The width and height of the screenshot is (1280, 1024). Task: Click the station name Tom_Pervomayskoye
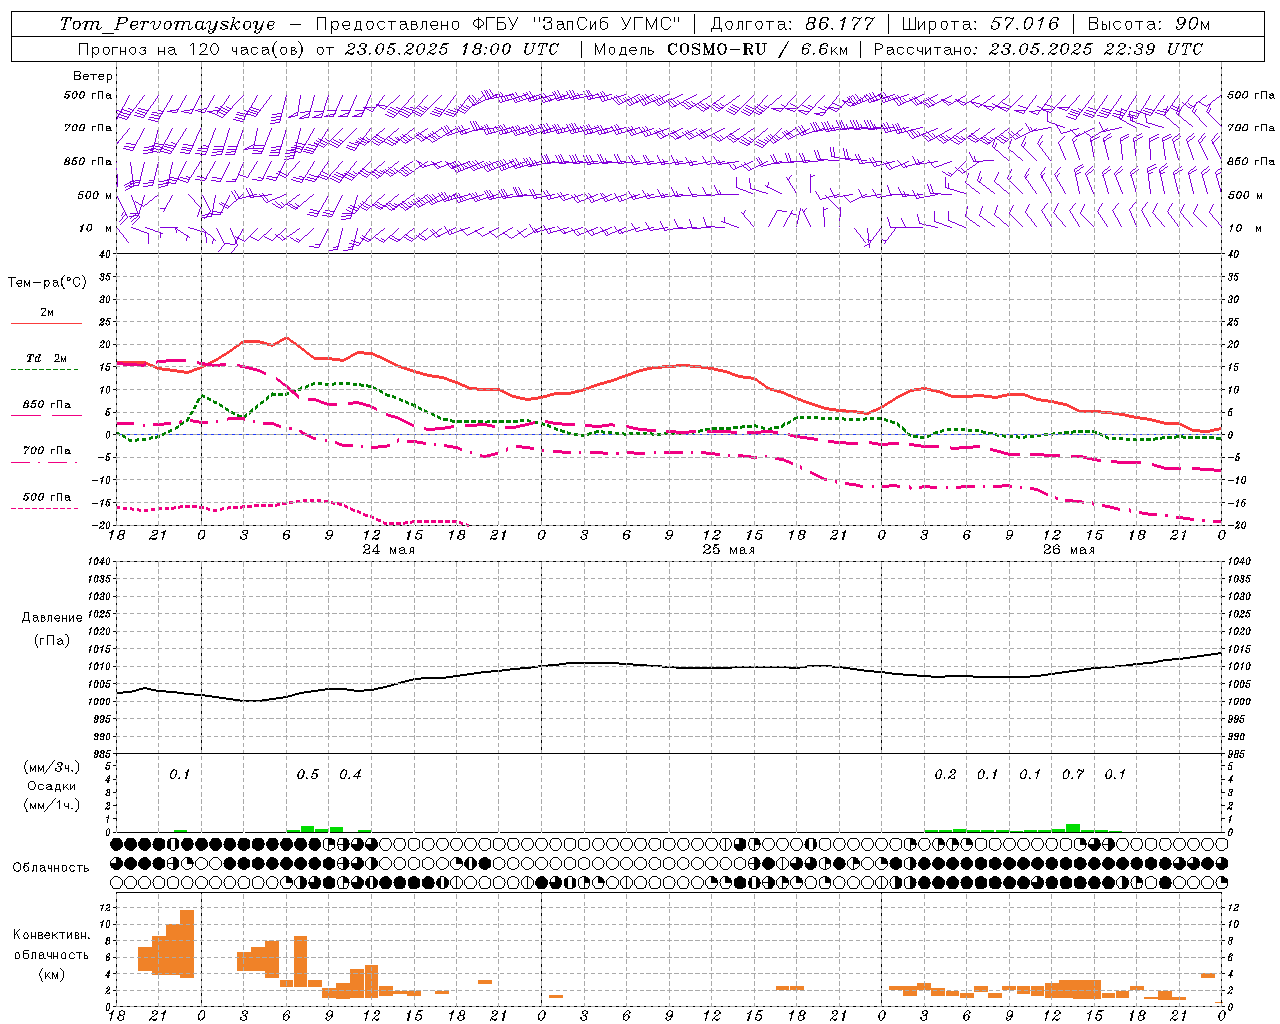167,24
